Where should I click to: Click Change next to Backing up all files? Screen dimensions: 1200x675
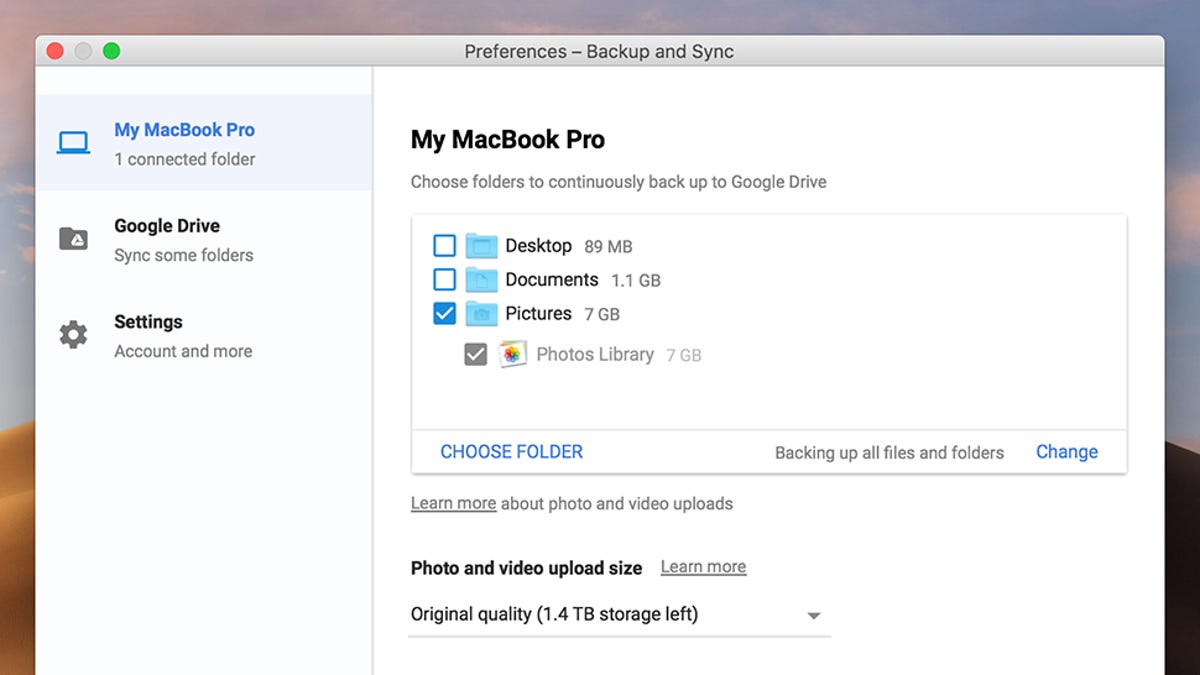pos(1067,452)
